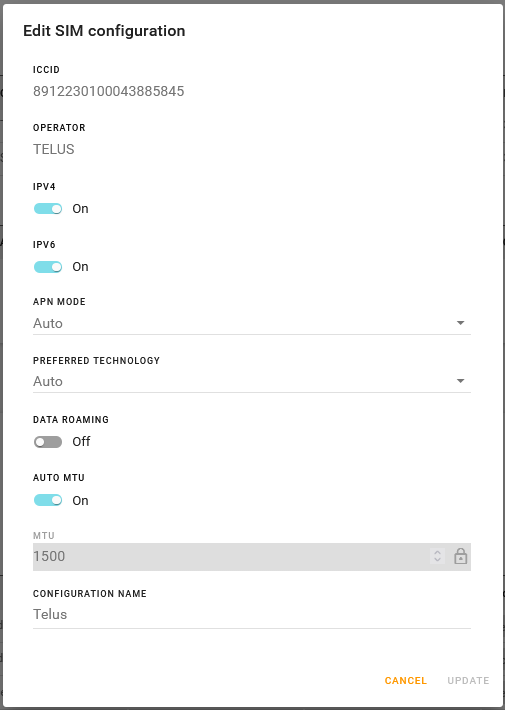Click the MTU value 1500 field
Viewport: 505px width, 710px height.
pyautogui.click(x=231, y=556)
